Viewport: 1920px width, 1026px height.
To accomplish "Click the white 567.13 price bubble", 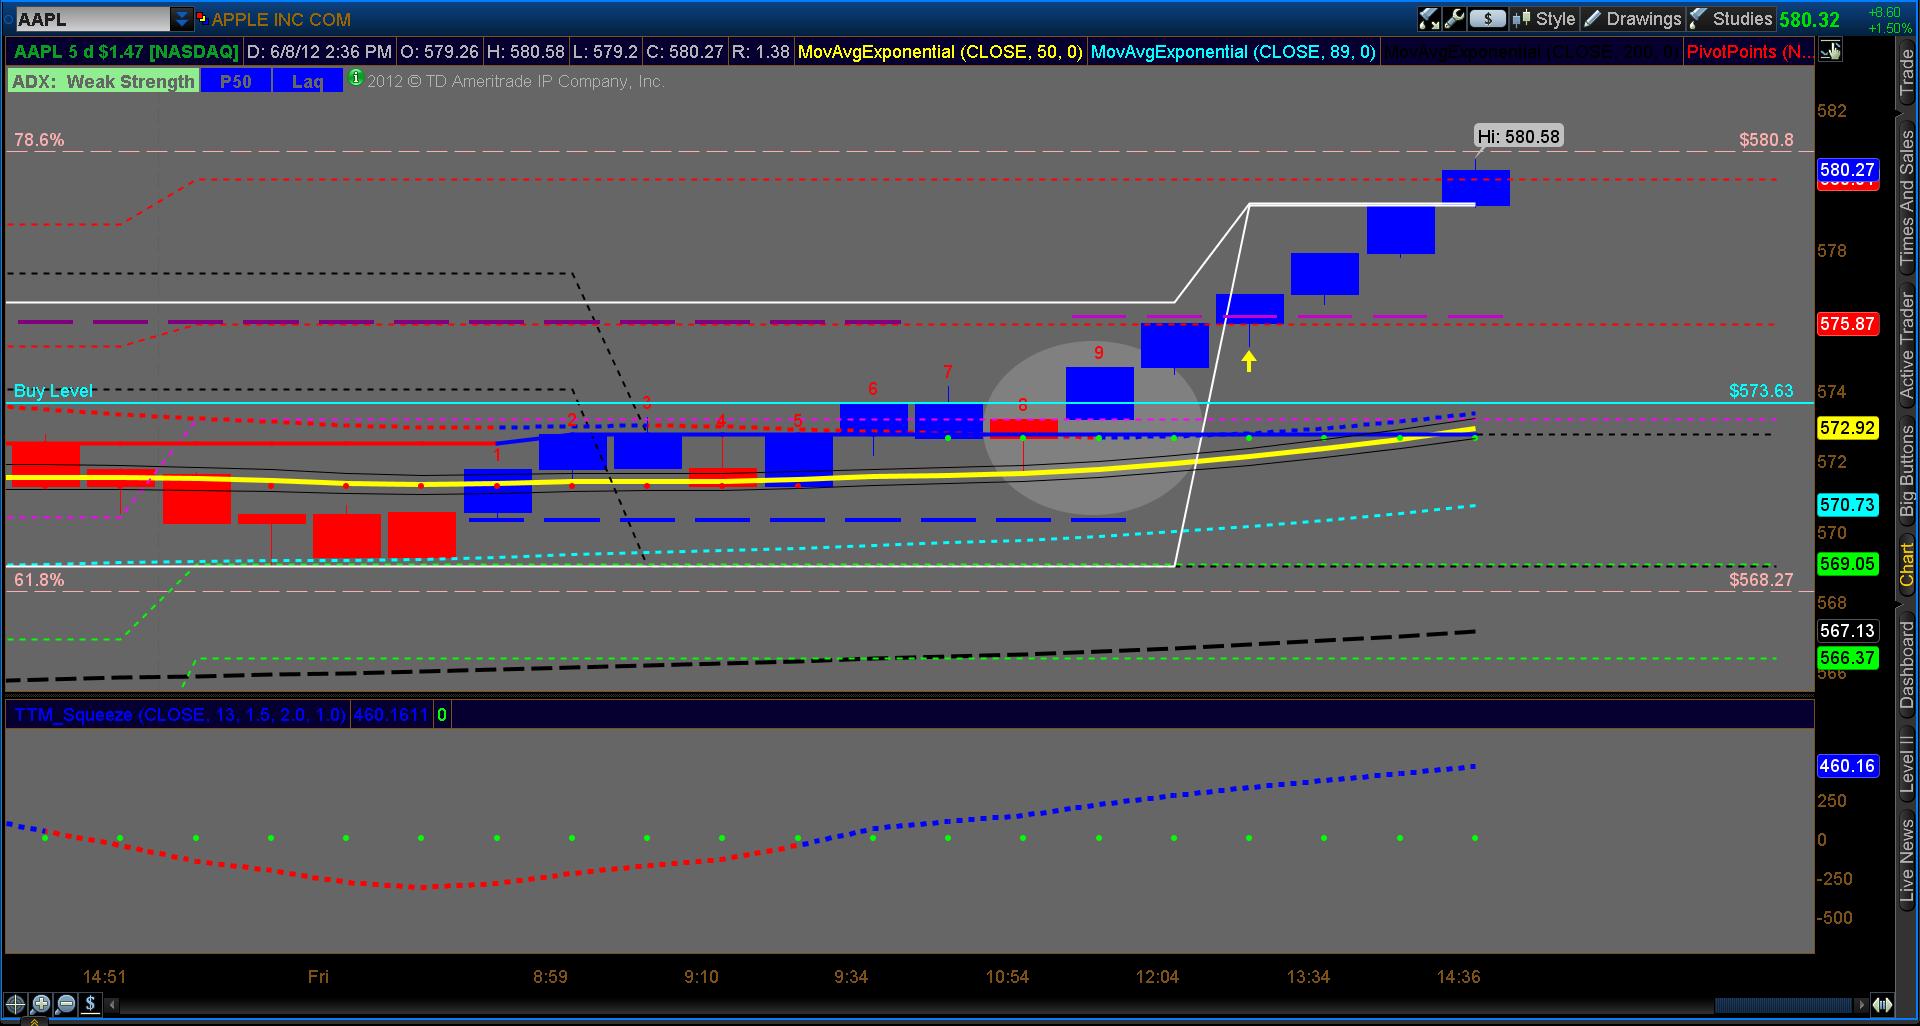I will coord(1847,631).
